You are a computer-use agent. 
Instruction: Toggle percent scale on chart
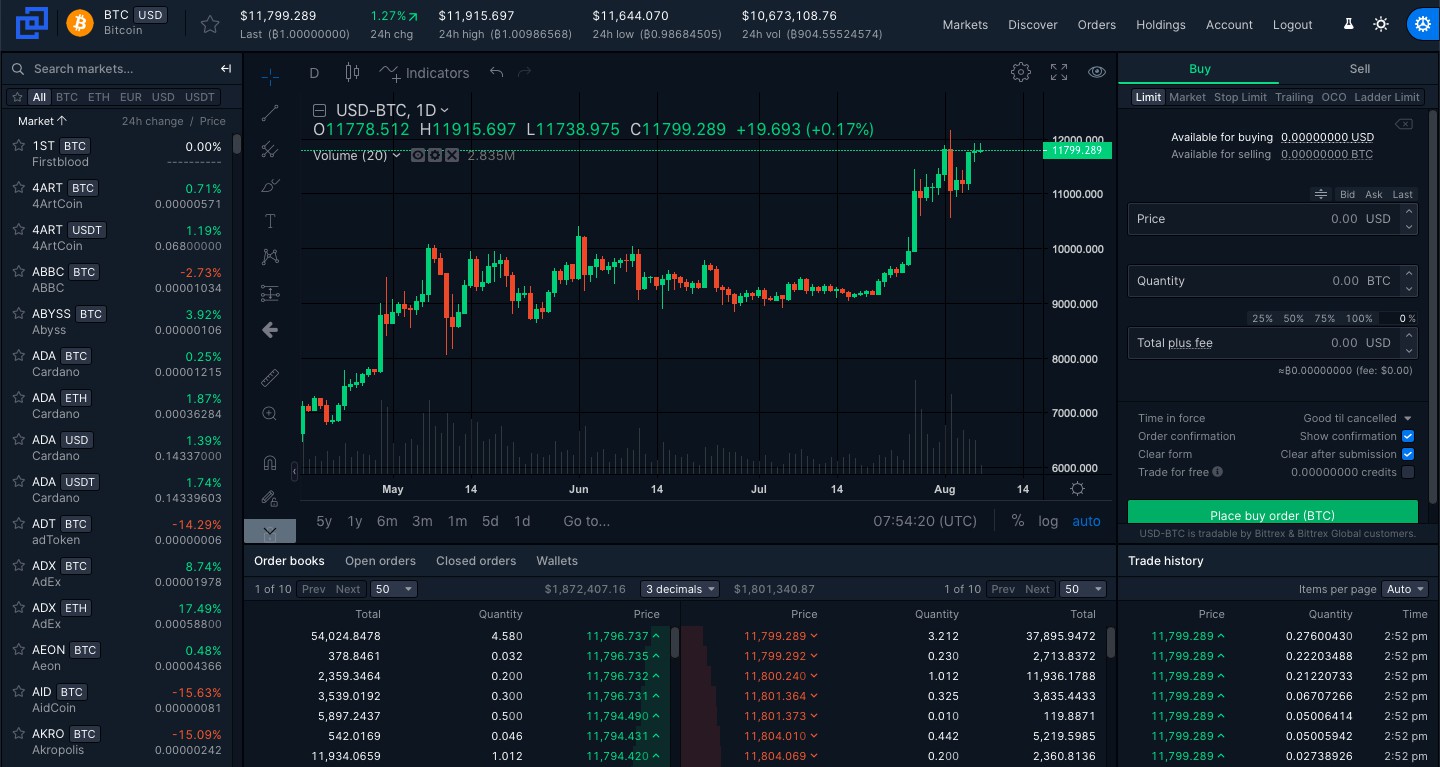[1018, 521]
